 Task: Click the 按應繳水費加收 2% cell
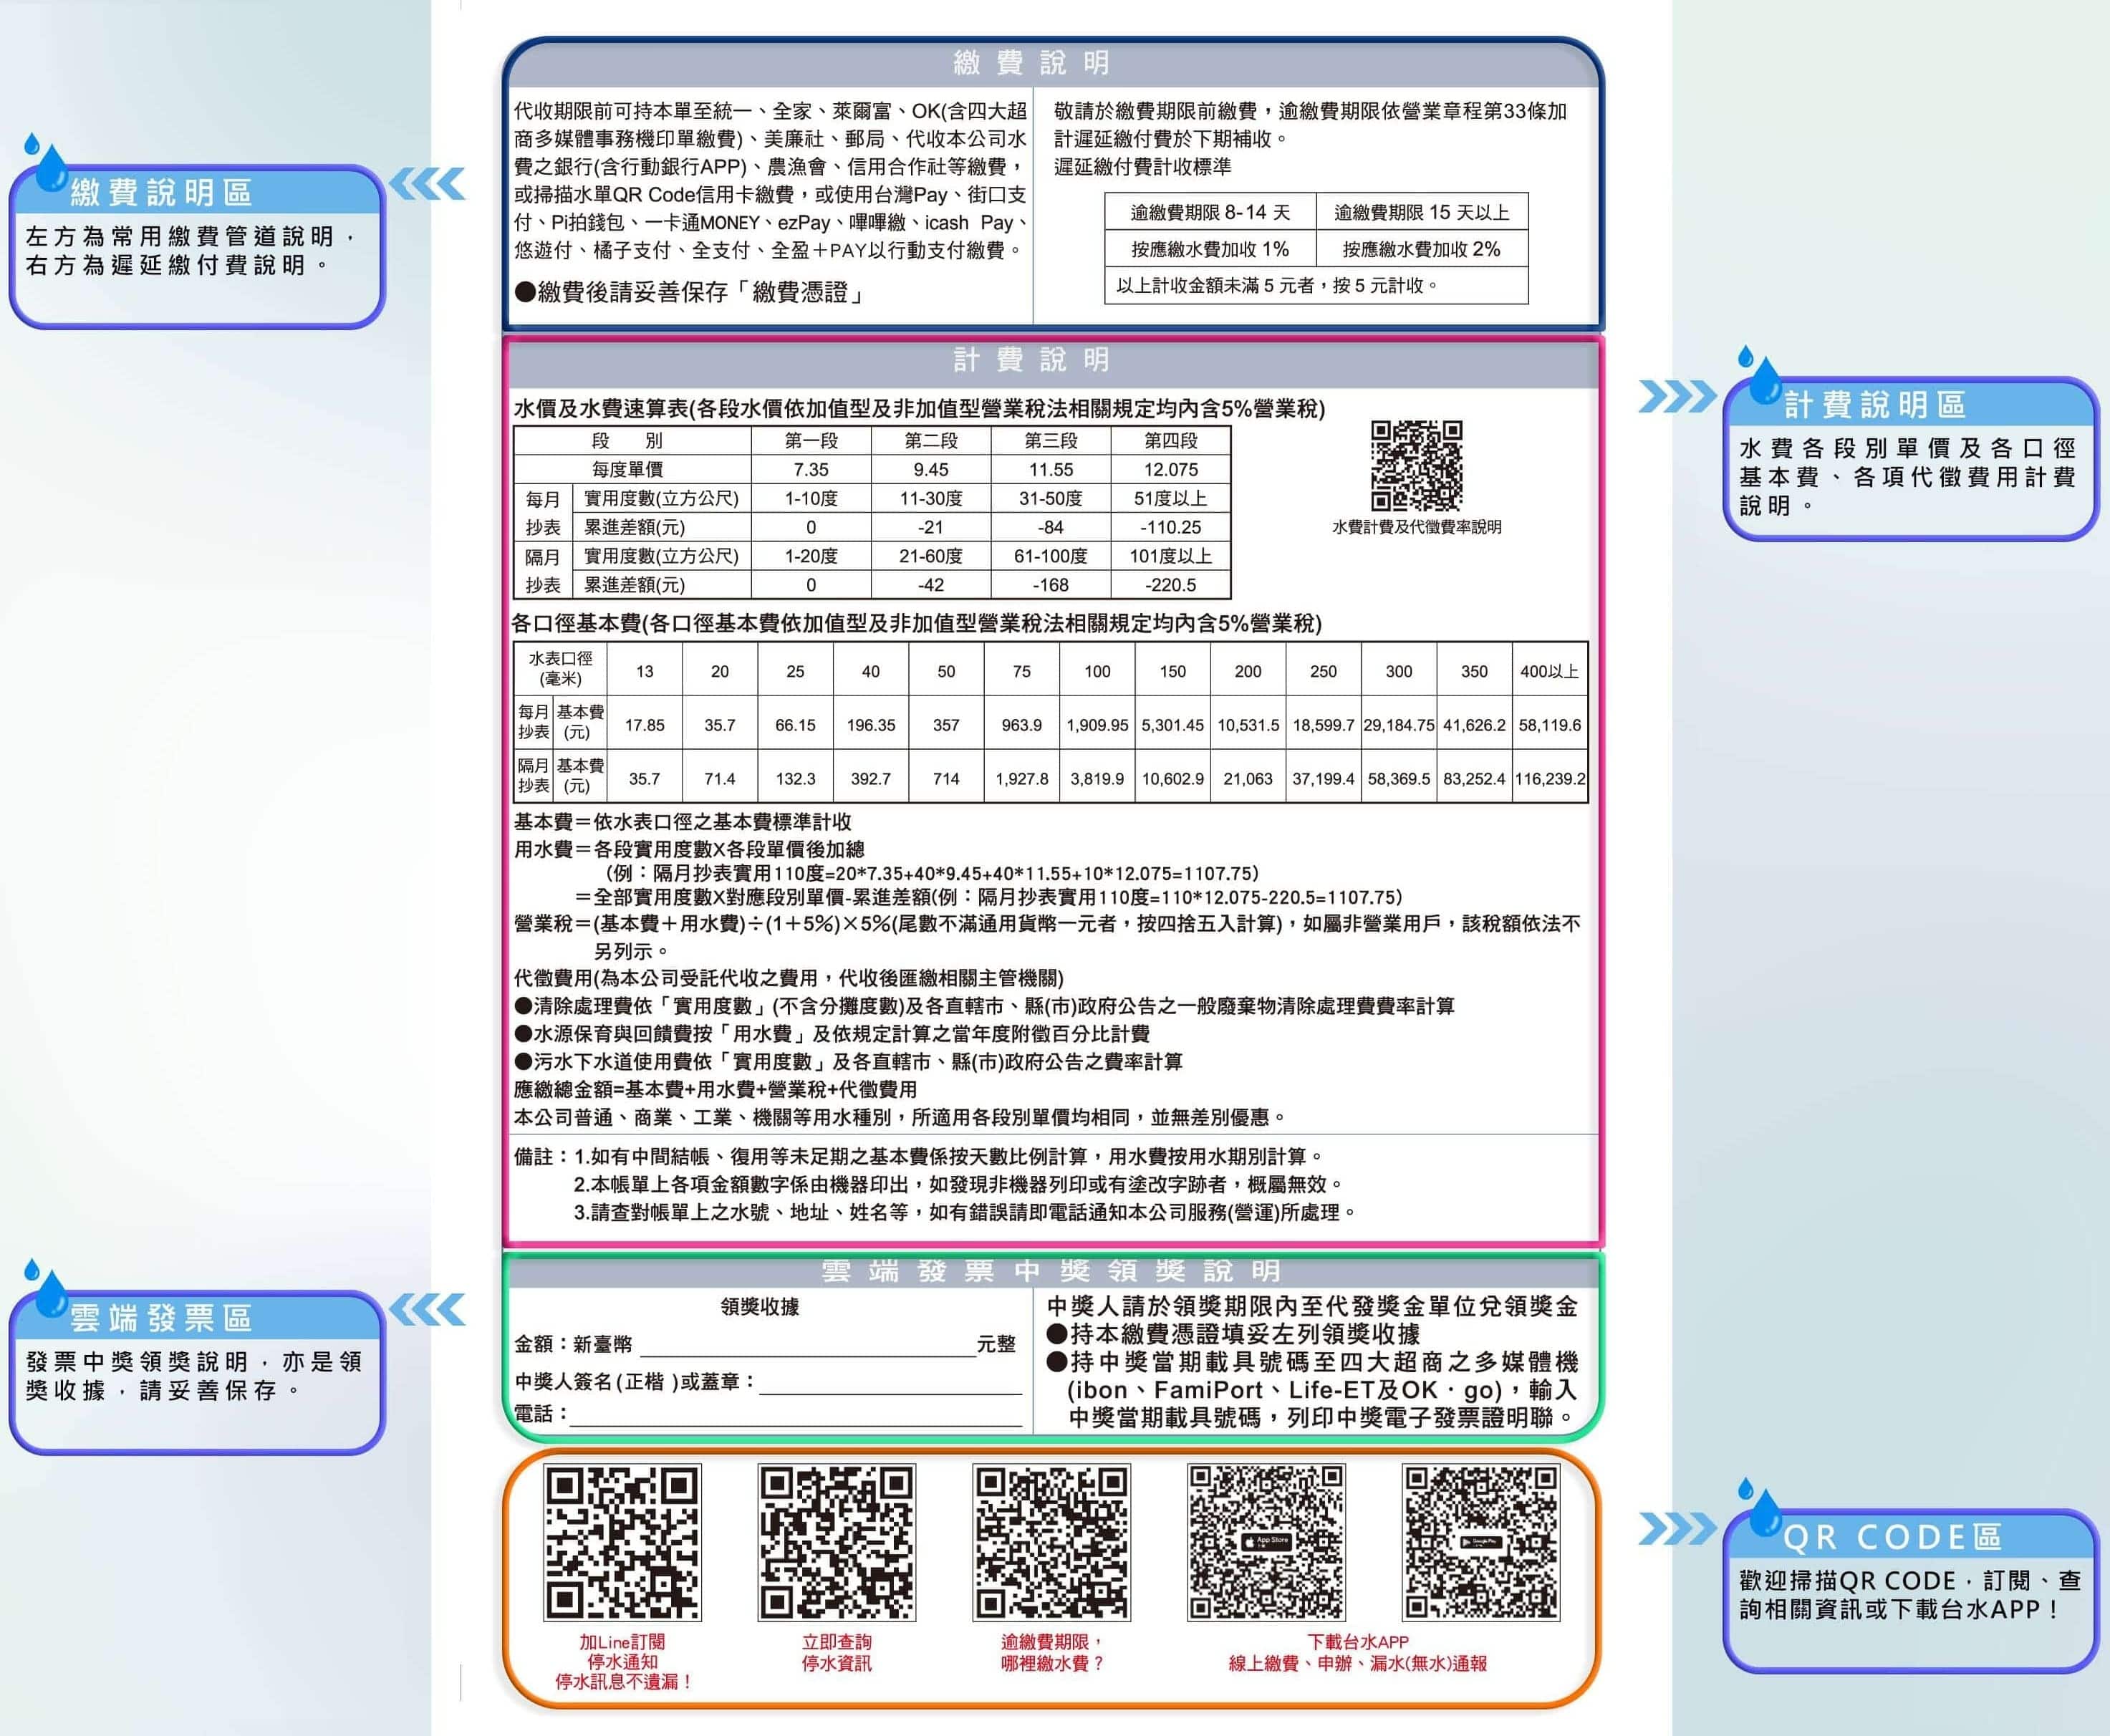(1422, 249)
